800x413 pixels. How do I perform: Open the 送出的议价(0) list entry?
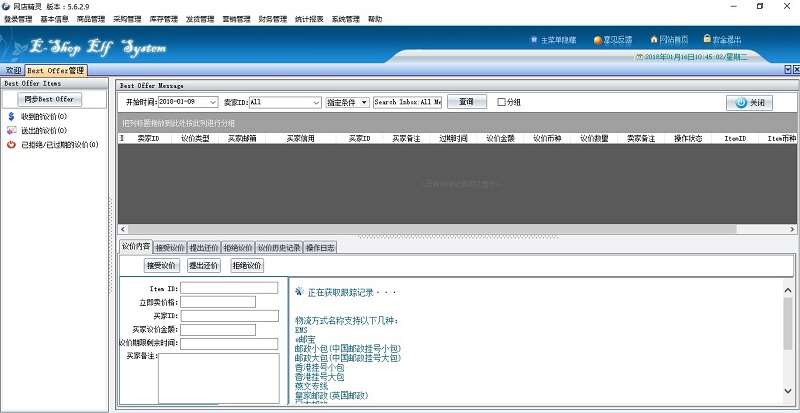coord(37,131)
